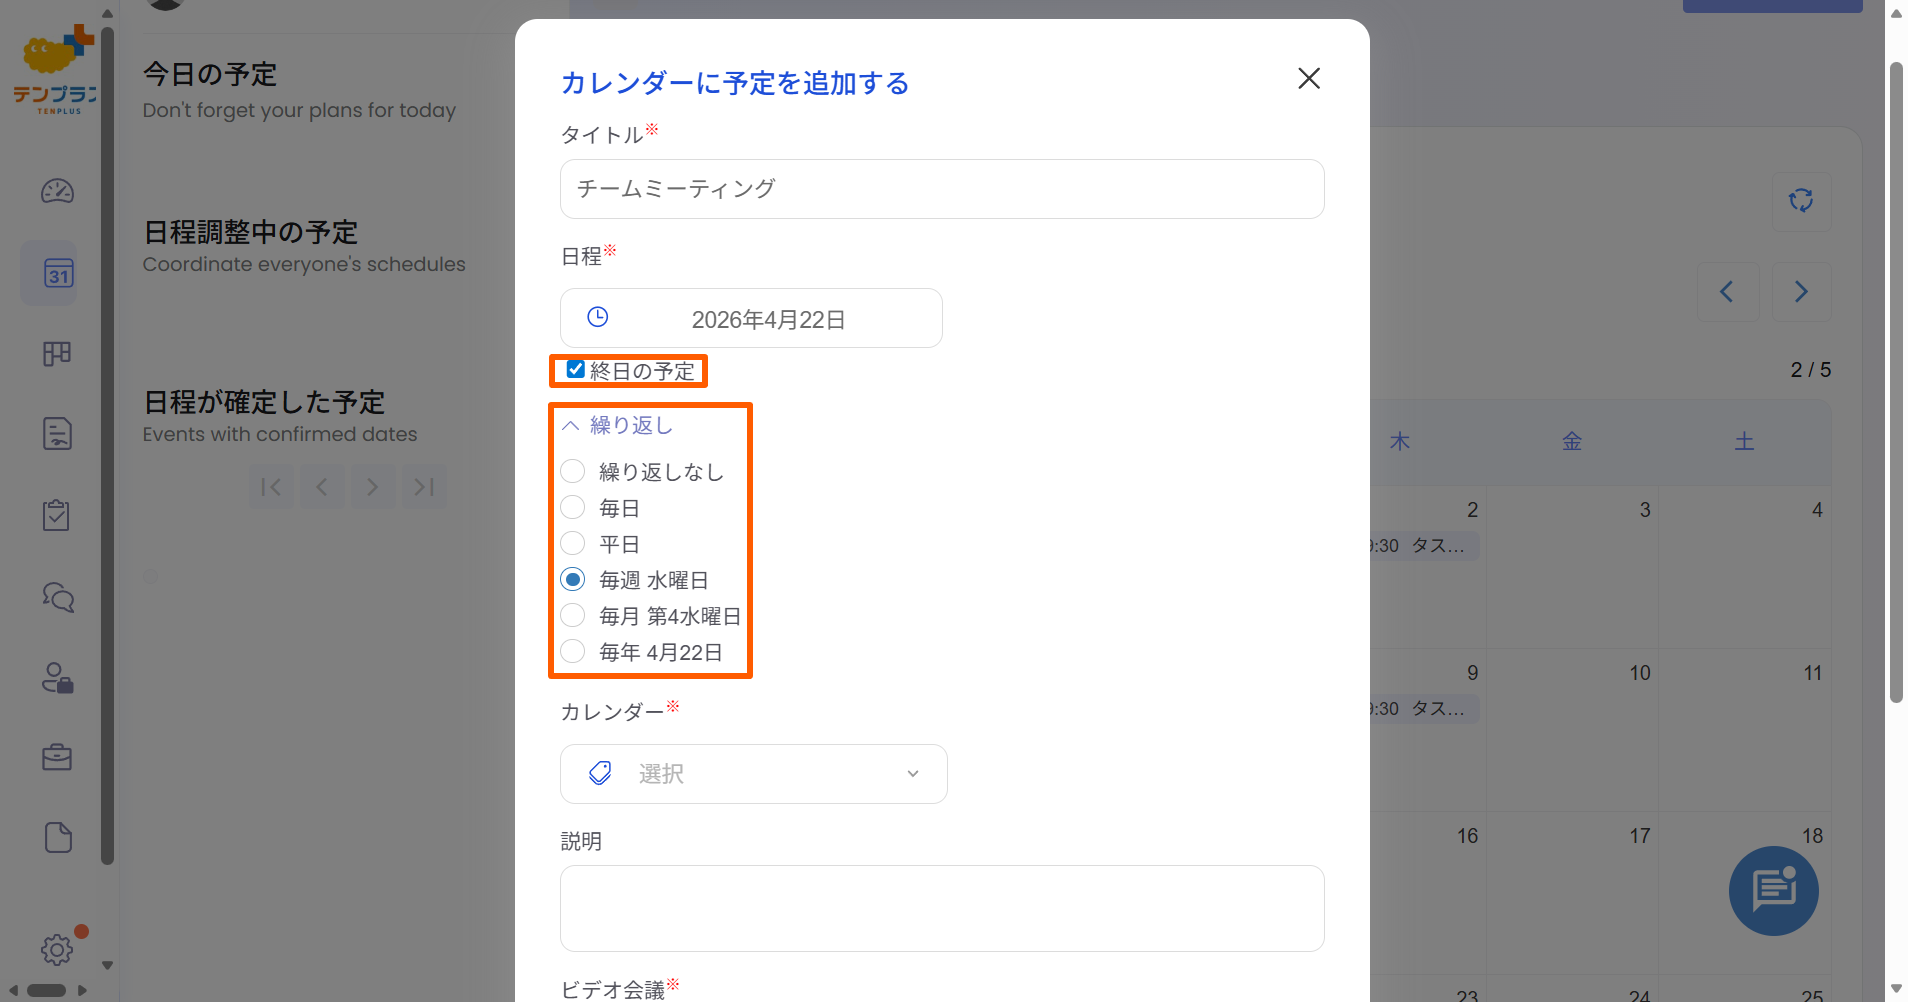Open the member permissions section
This screenshot has width=1908, height=1002.
pyautogui.click(x=57, y=679)
